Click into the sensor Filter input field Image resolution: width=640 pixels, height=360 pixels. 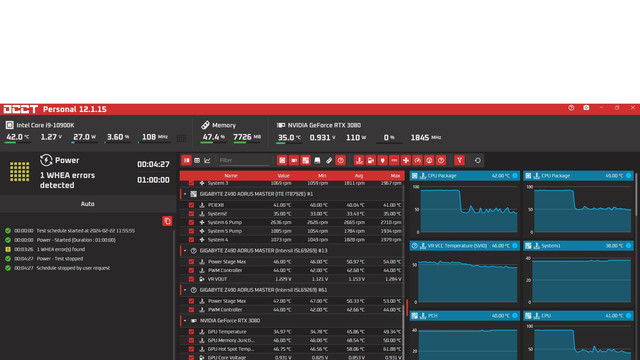coord(244,160)
